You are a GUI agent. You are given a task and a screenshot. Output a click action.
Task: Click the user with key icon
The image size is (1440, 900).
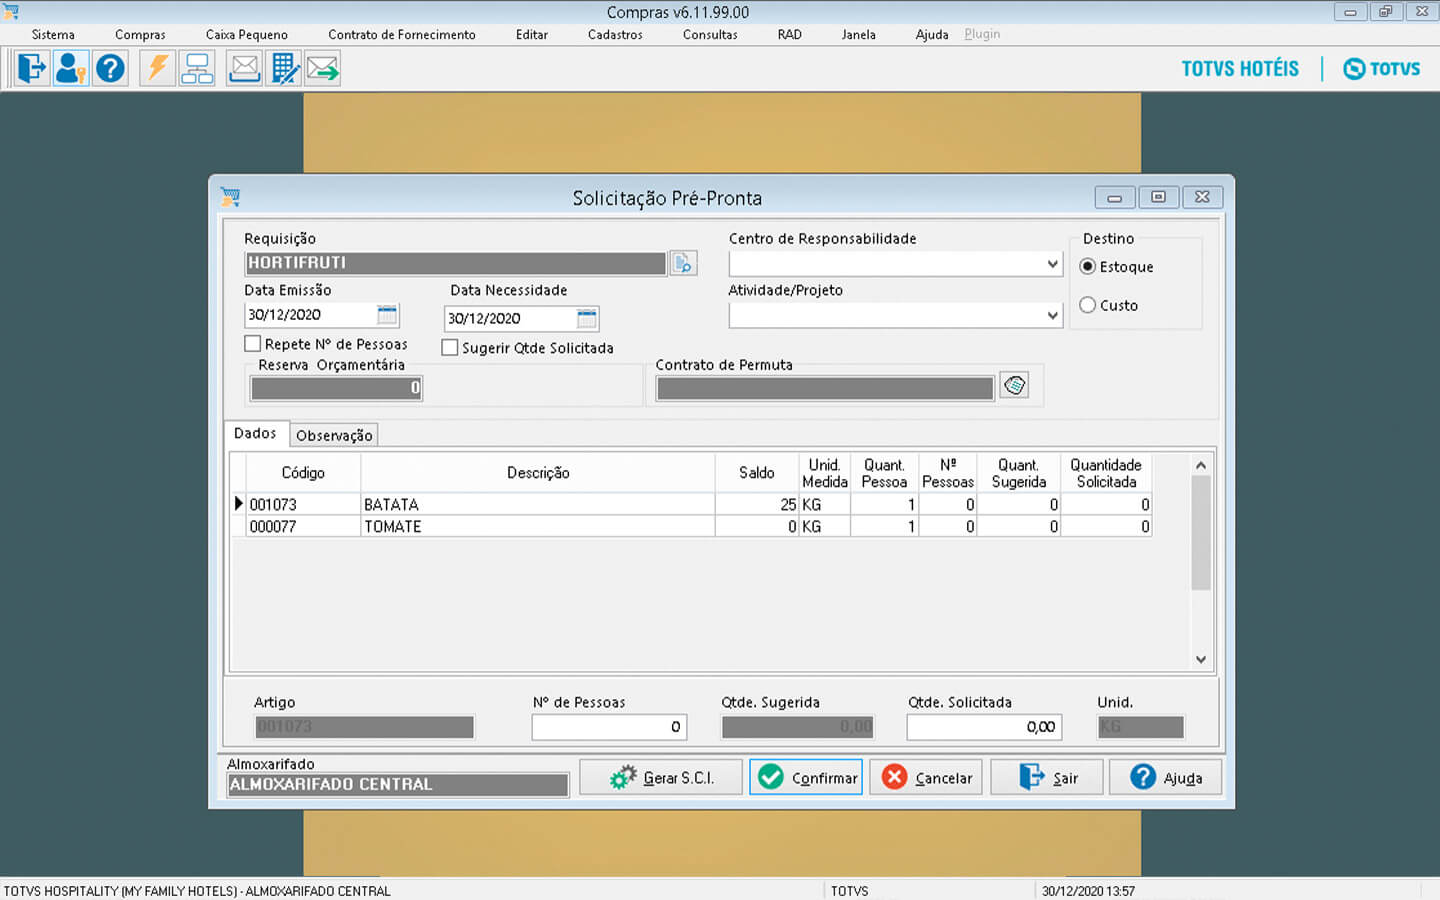click(70, 68)
